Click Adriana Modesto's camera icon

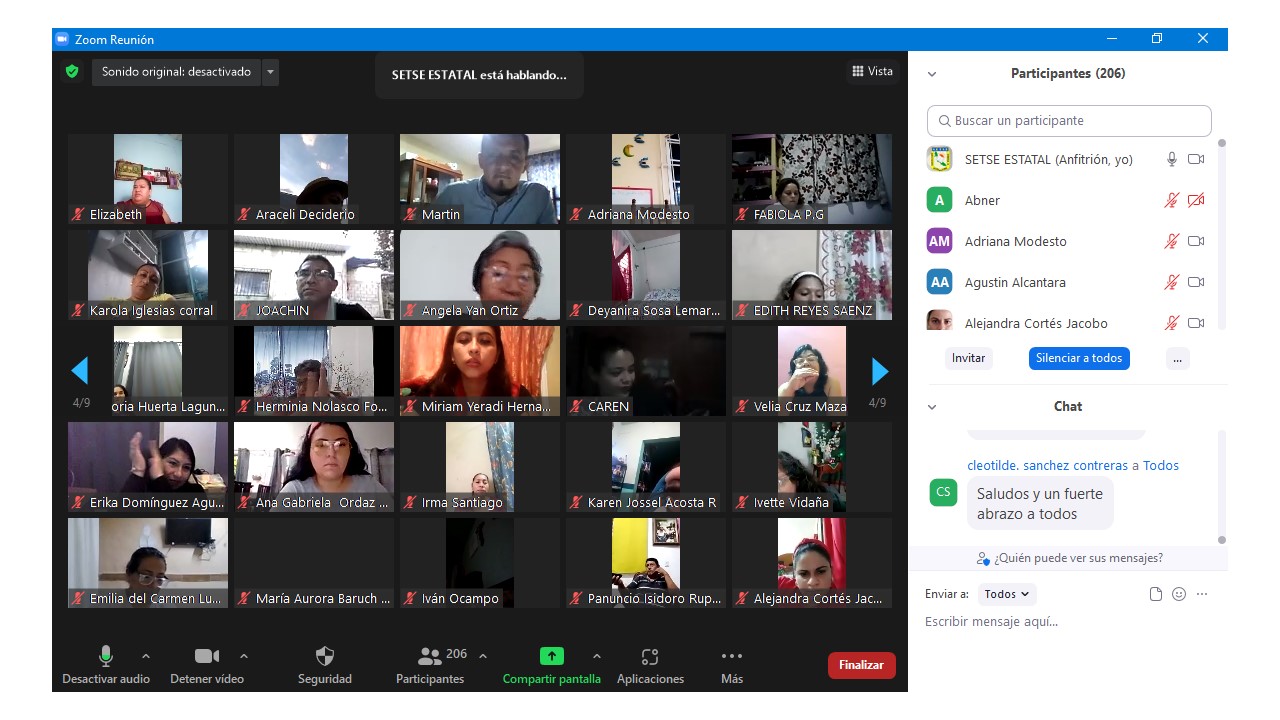(x=1196, y=241)
